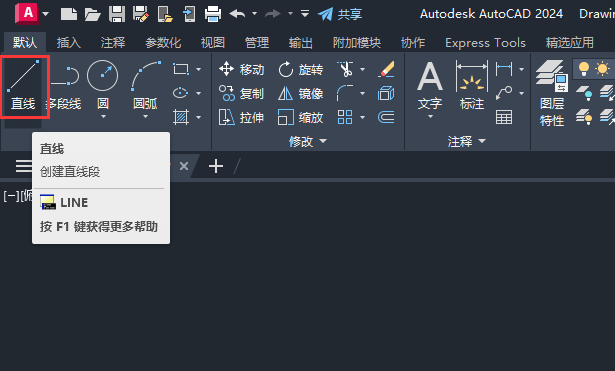Screen dimensions: 615x371
Task: Switch to the Parametric (参数化) tab
Action: pyautogui.click(x=163, y=42)
